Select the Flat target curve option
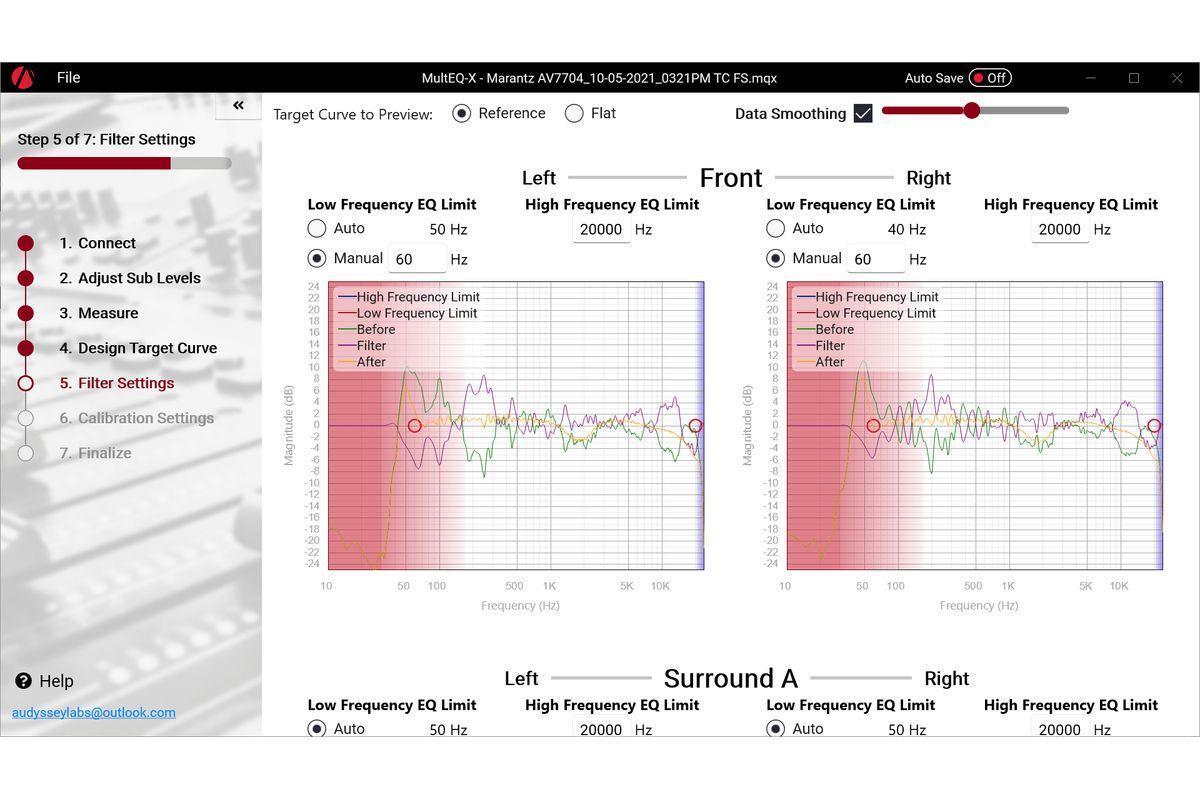The image size is (1200, 800). click(x=574, y=114)
